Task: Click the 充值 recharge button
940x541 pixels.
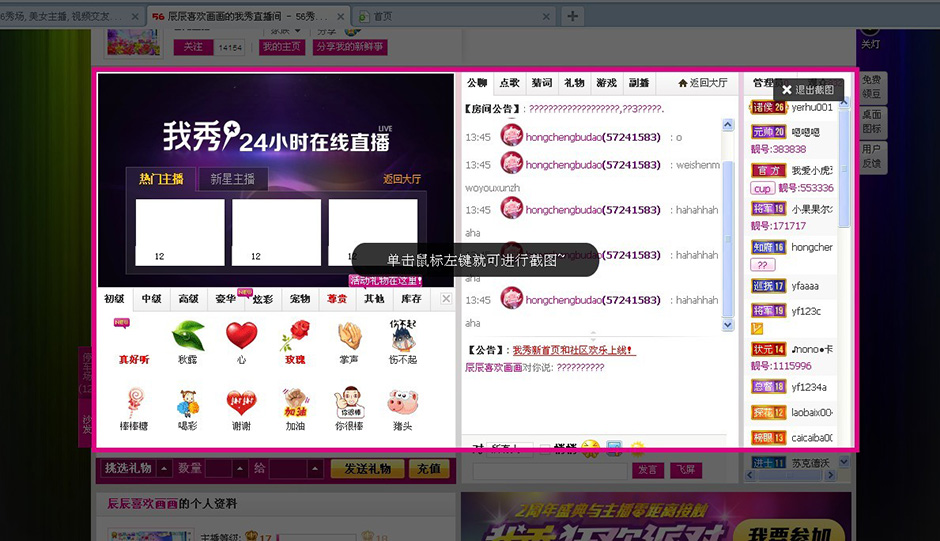Action: tap(429, 469)
